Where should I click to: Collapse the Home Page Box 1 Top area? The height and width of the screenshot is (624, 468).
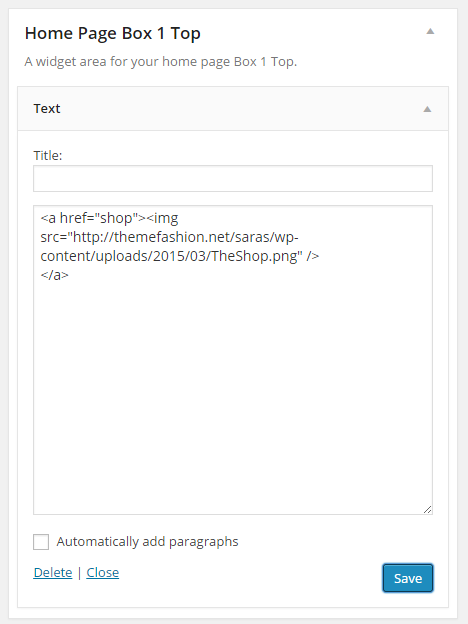click(430, 31)
